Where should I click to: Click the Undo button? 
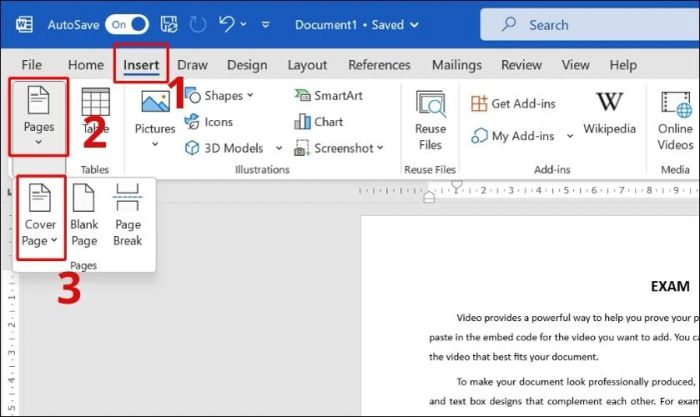point(227,24)
